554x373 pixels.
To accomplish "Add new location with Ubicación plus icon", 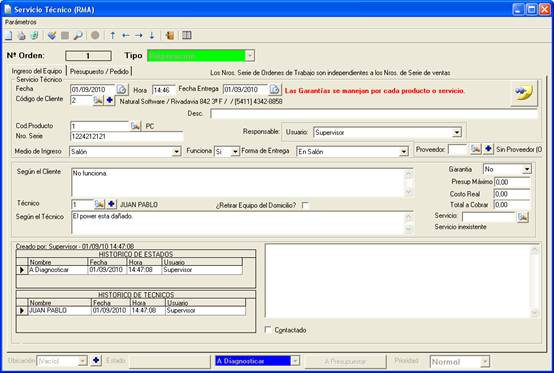I will click(x=96, y=361).
